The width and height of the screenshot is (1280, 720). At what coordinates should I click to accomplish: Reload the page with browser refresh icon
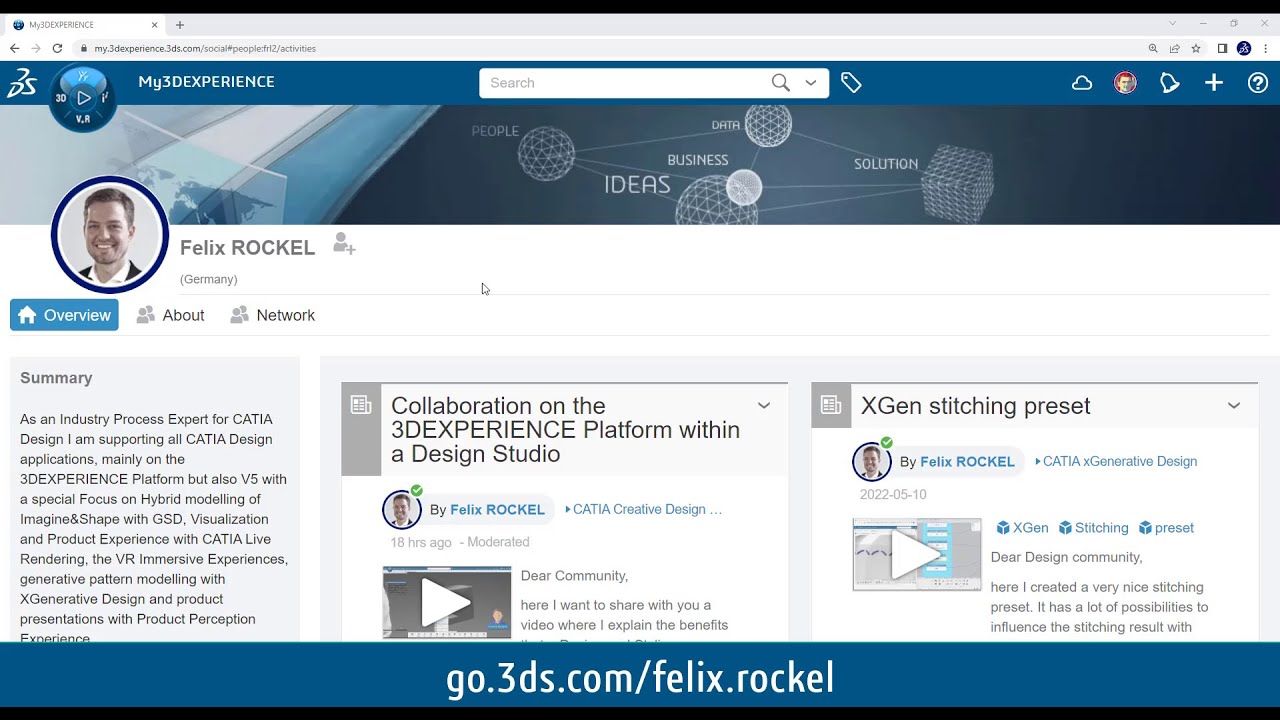[57, 48]
